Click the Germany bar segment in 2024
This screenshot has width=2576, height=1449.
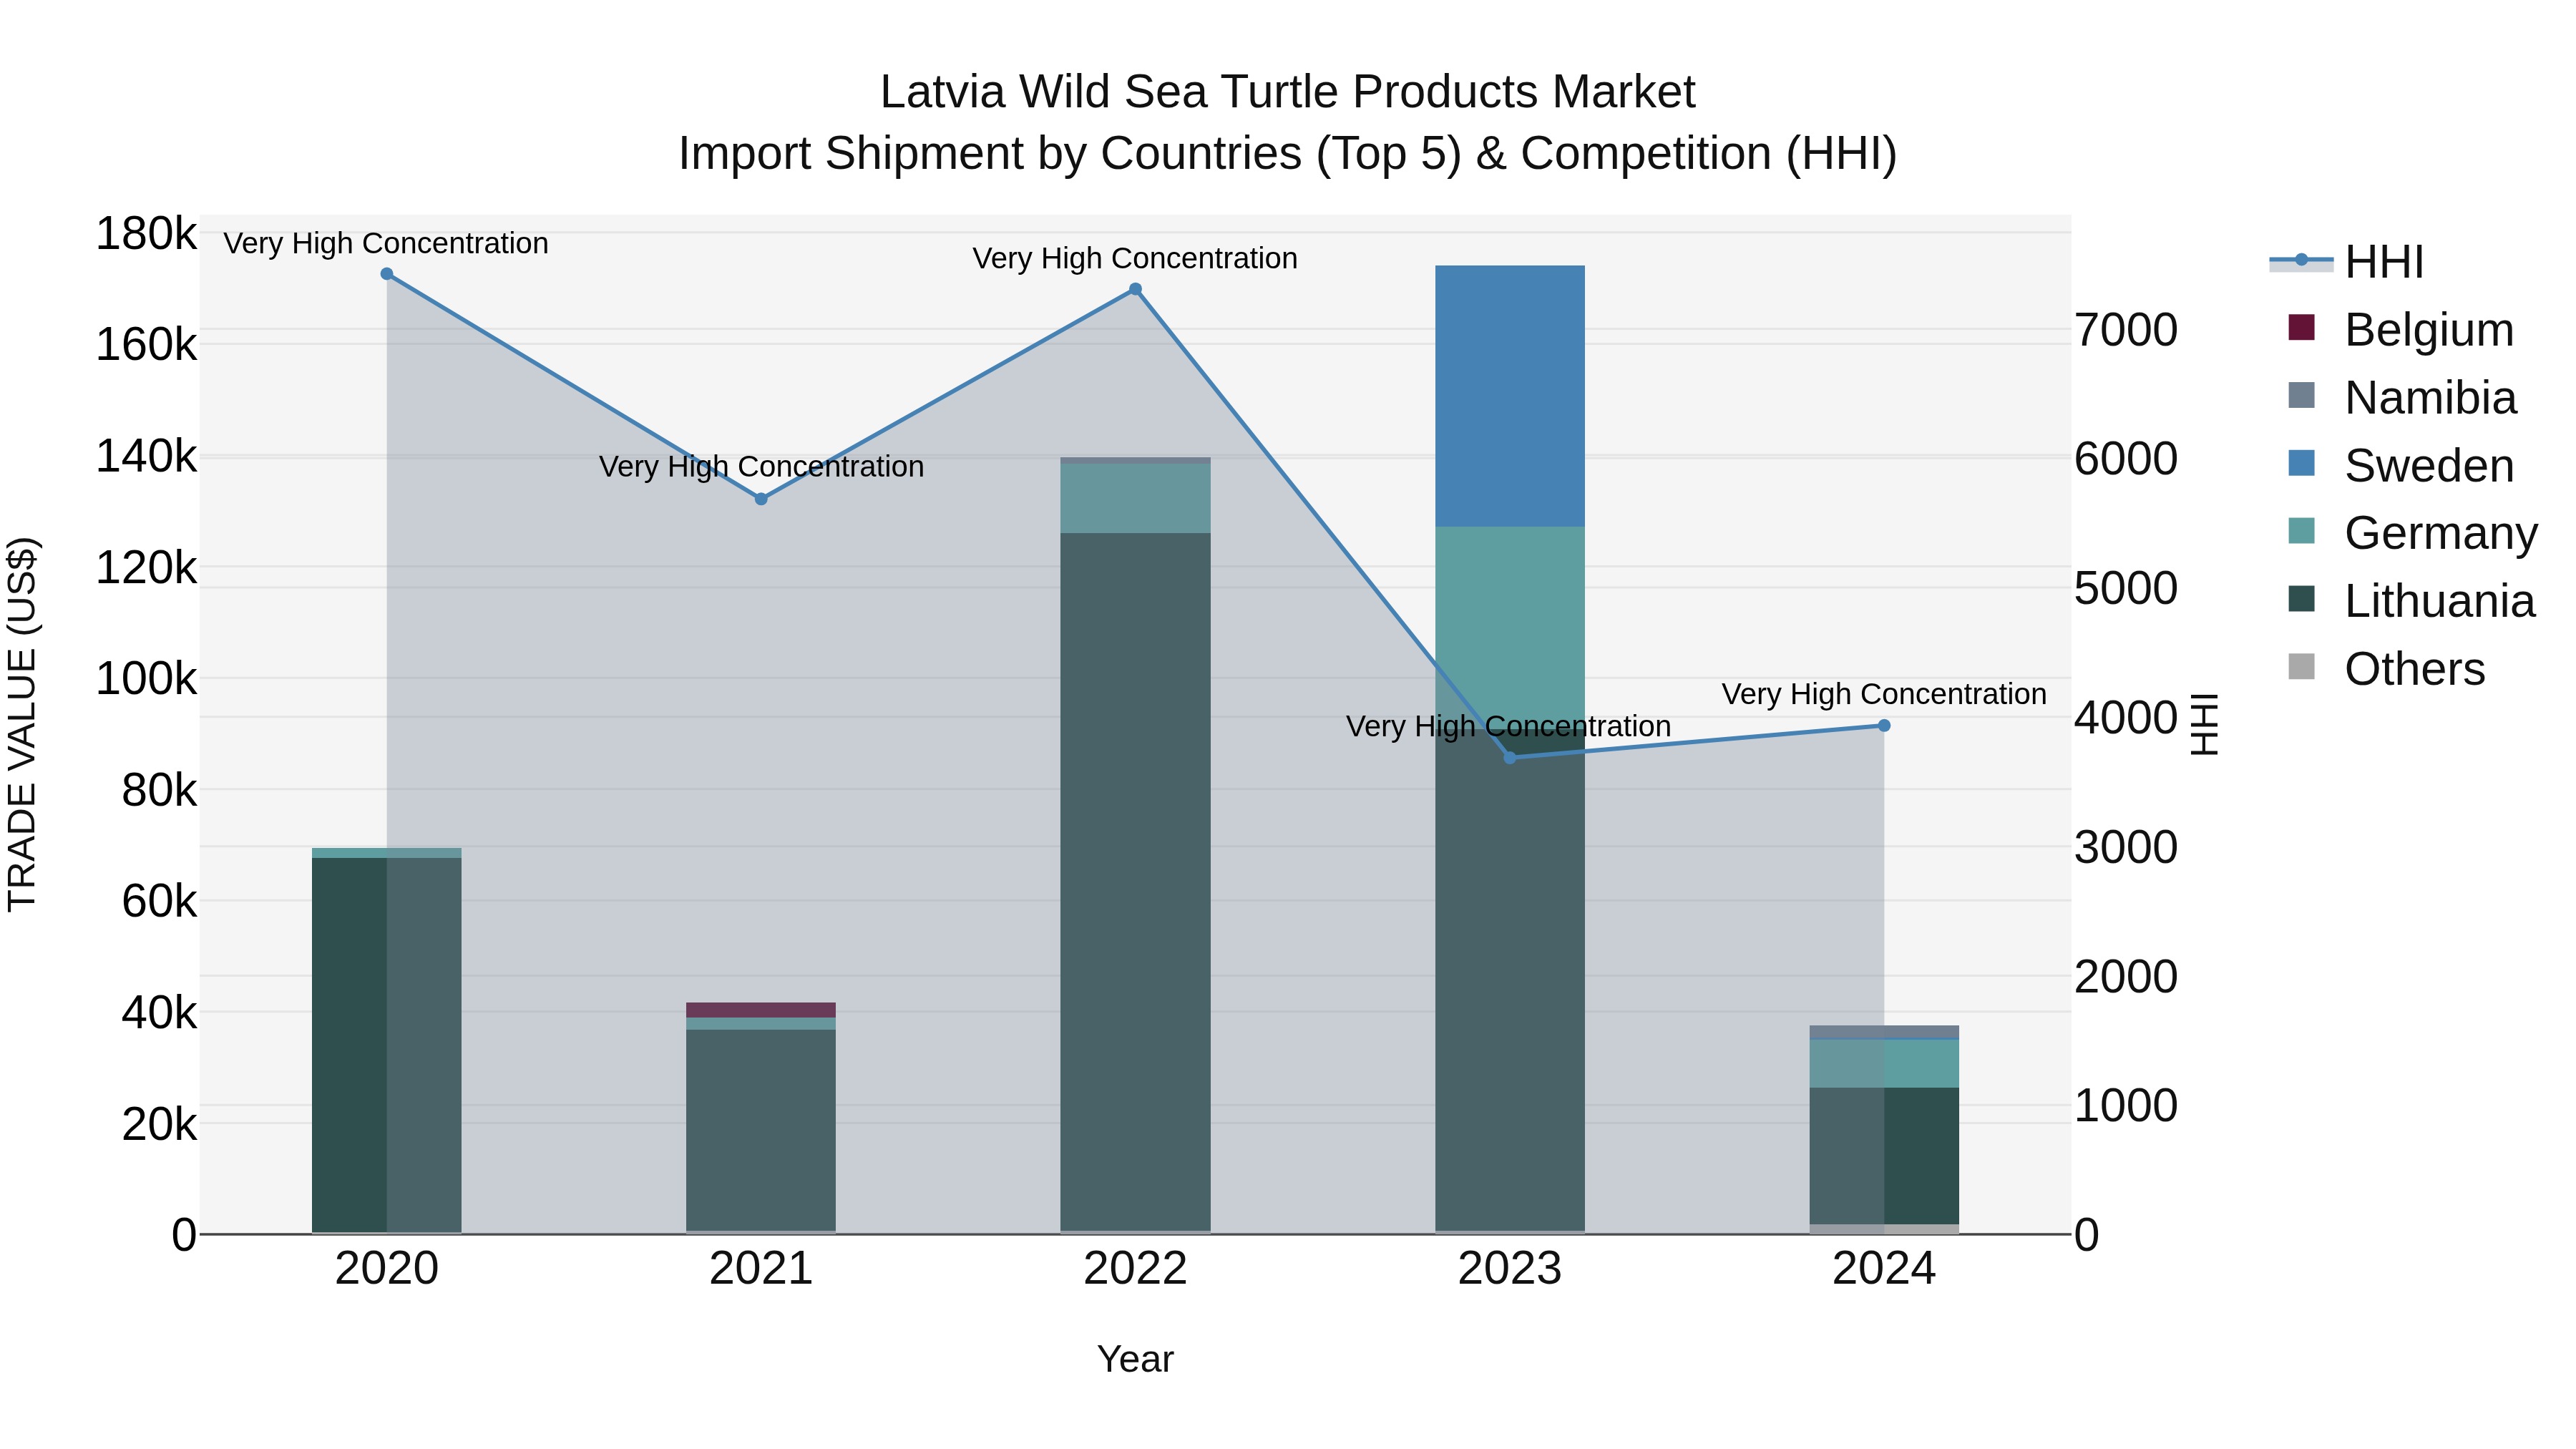(x=1884, y=1064)
